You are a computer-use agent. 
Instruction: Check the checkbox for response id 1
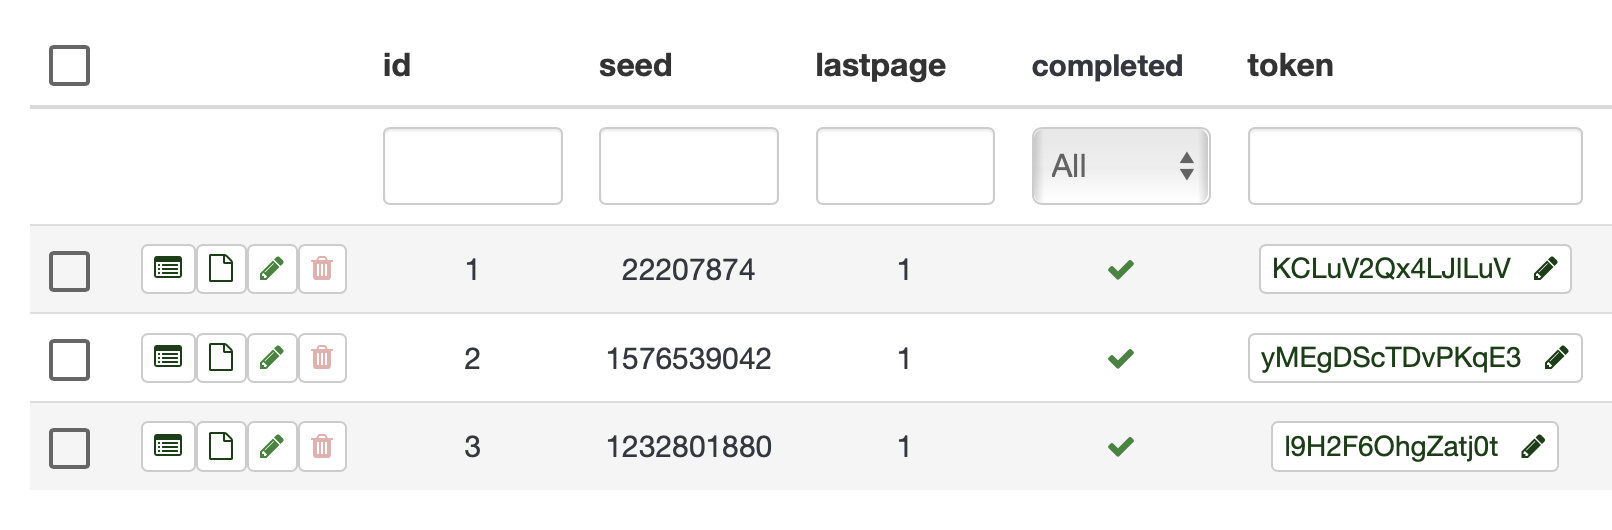(70, 271)
